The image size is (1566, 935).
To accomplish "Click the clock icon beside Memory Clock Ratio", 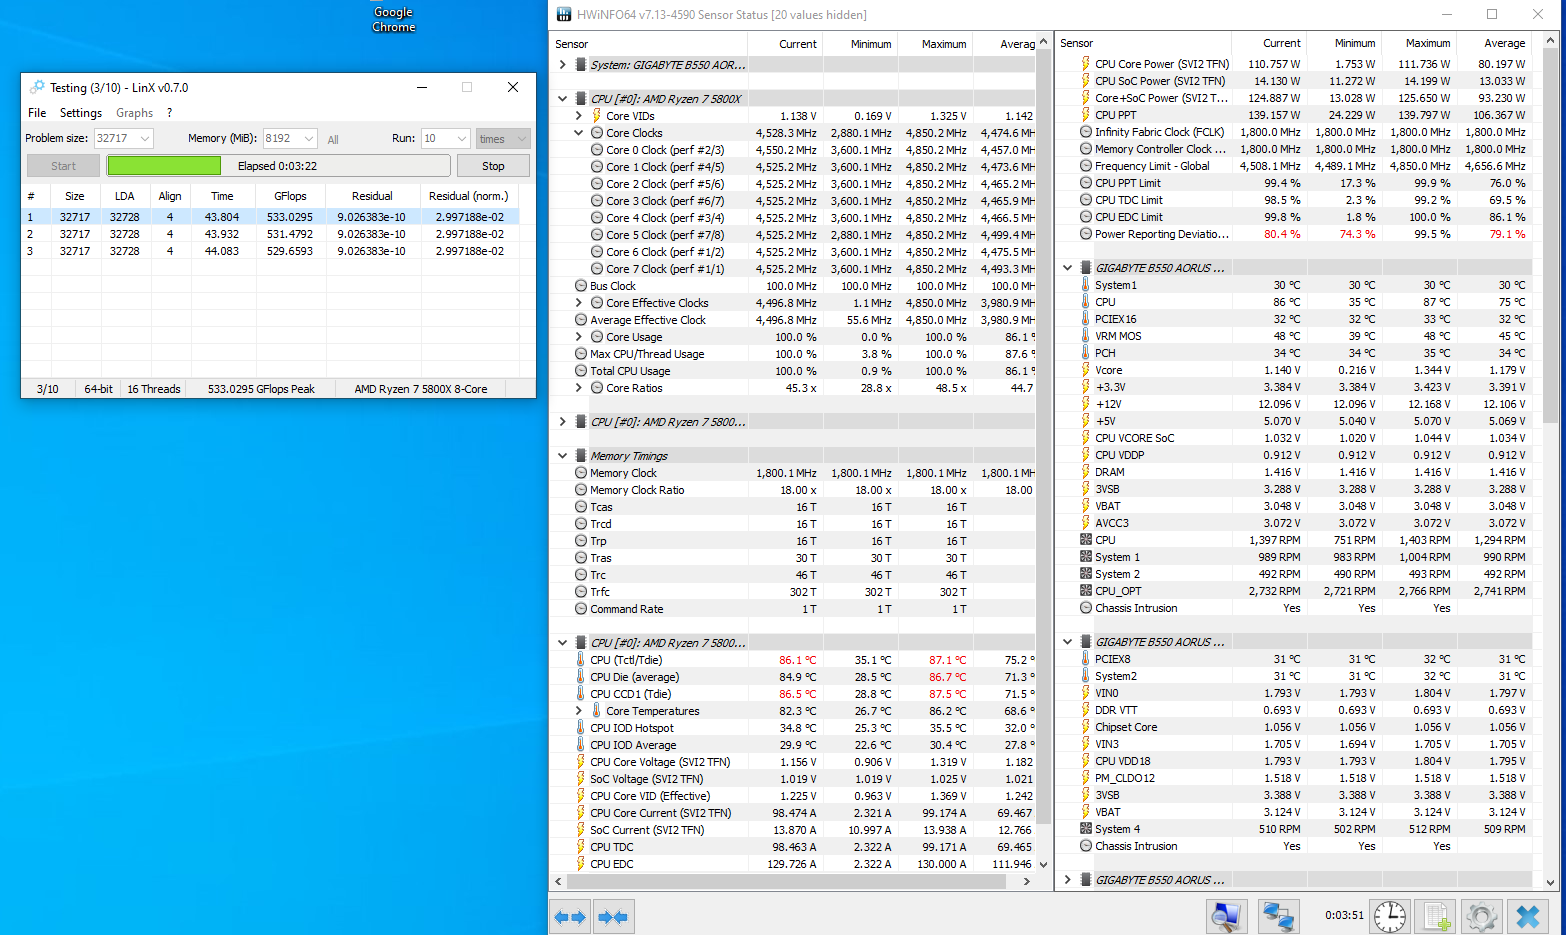I will click(581, 490).
